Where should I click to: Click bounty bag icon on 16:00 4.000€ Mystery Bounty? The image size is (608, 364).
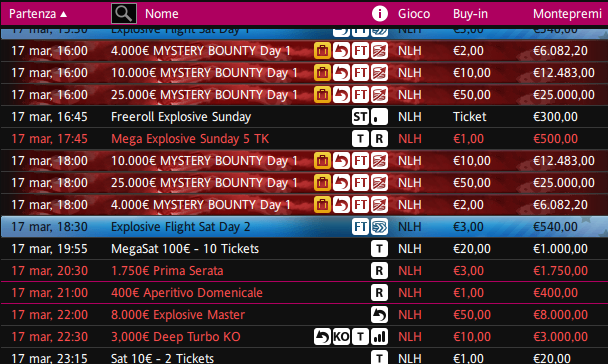pos(322,51)
